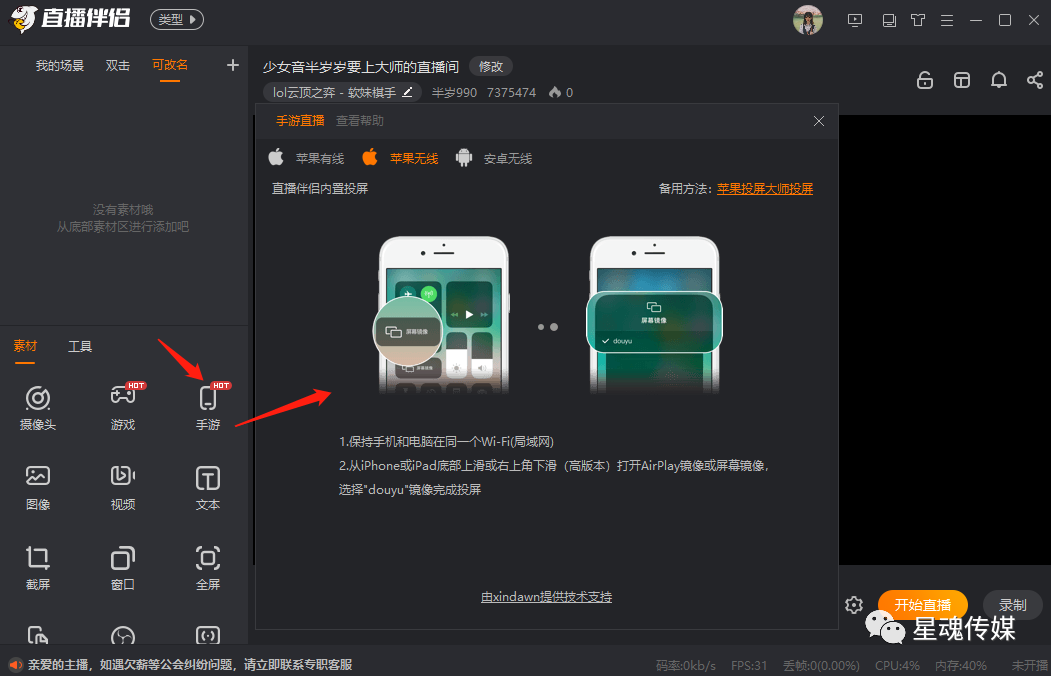Click the share icon
Viewport: 1051px width, 676px height.
(x=1035, y=80)
